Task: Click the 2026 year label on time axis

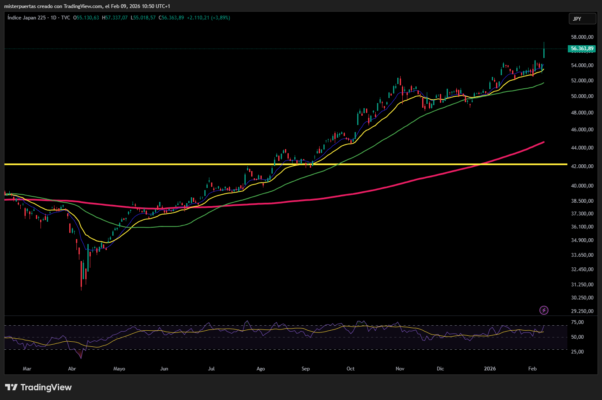Action: [490, 368]
